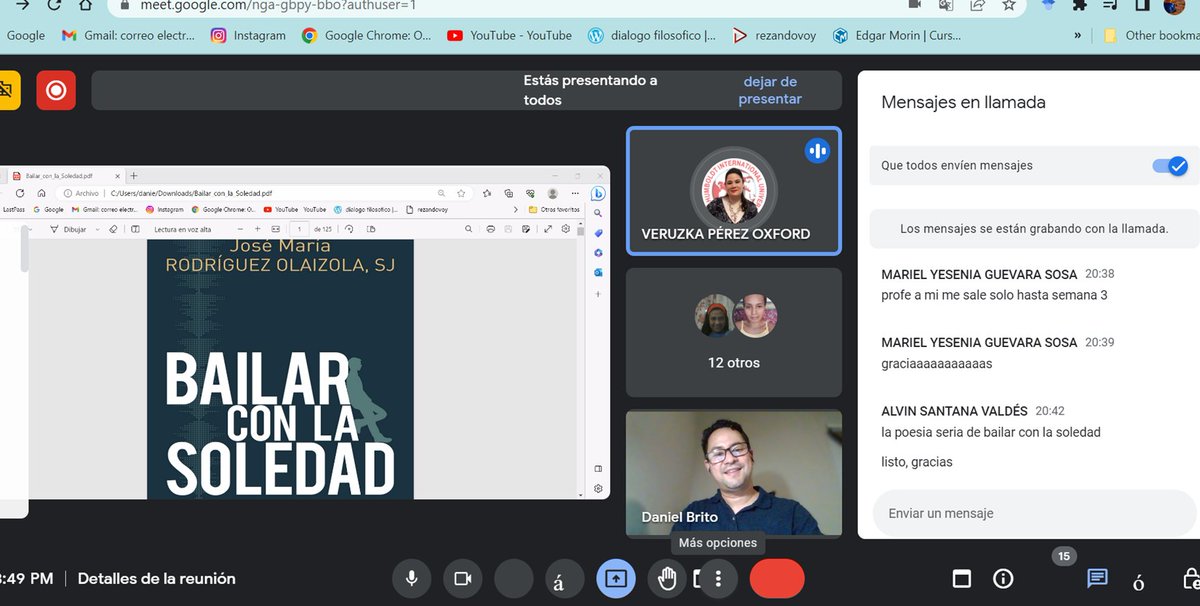Click the 'BAILAR CON LA SOLEDAD' book cover
This screenshot has height=606, width=1200.
280,369
